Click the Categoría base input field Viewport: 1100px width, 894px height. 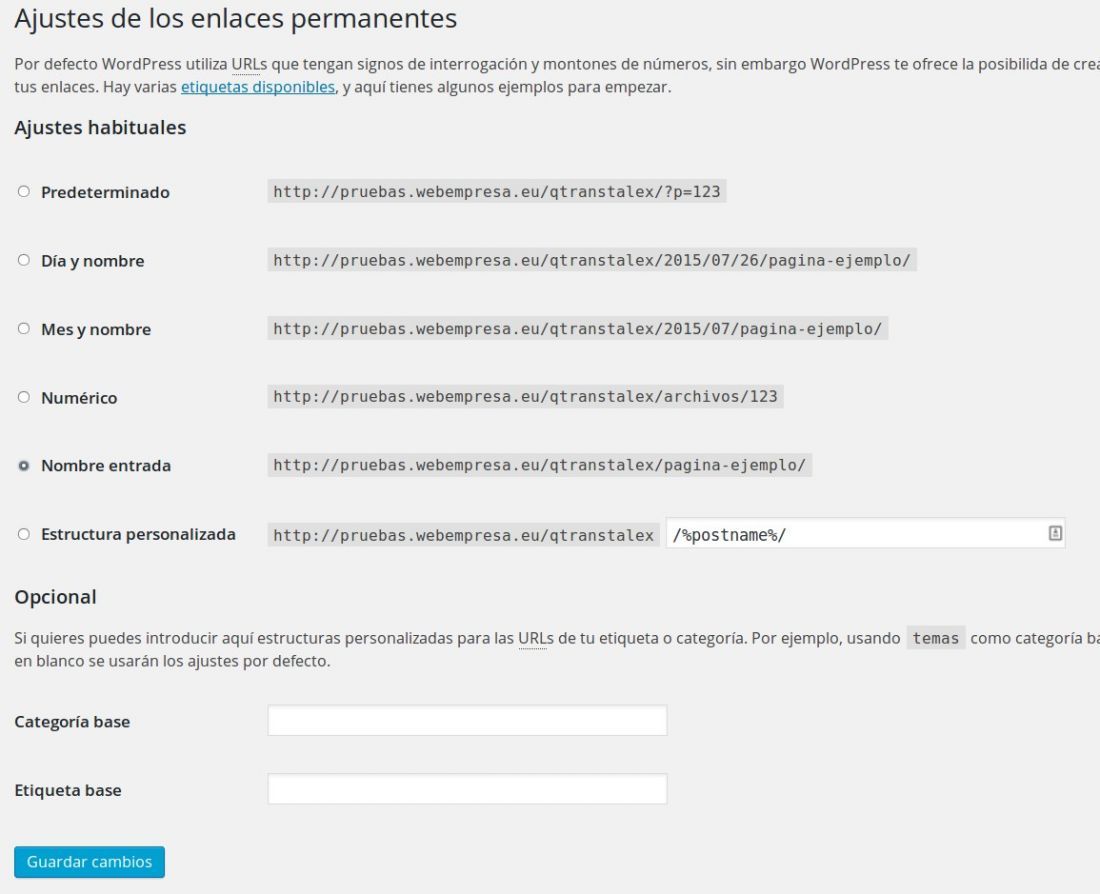coord(467,721)
